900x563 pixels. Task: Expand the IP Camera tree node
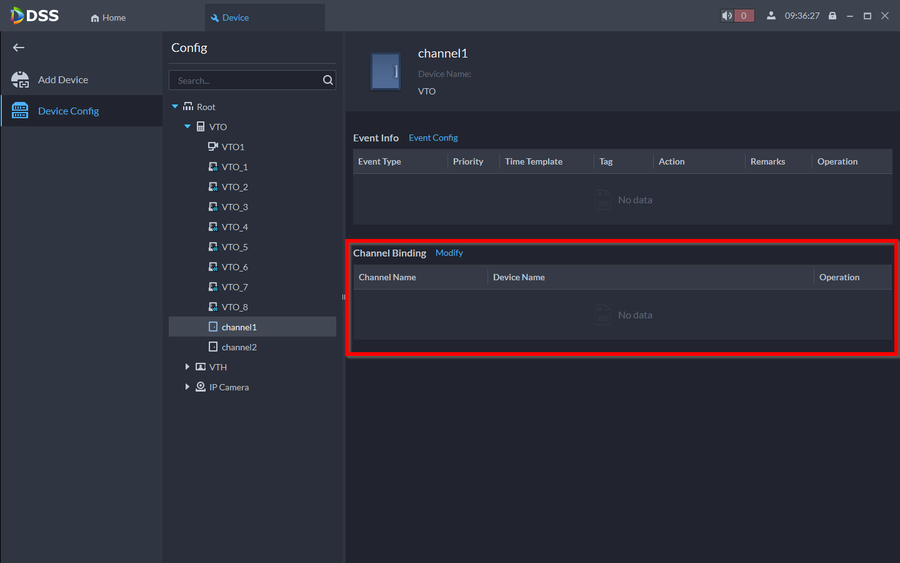[x=187, y=387]
